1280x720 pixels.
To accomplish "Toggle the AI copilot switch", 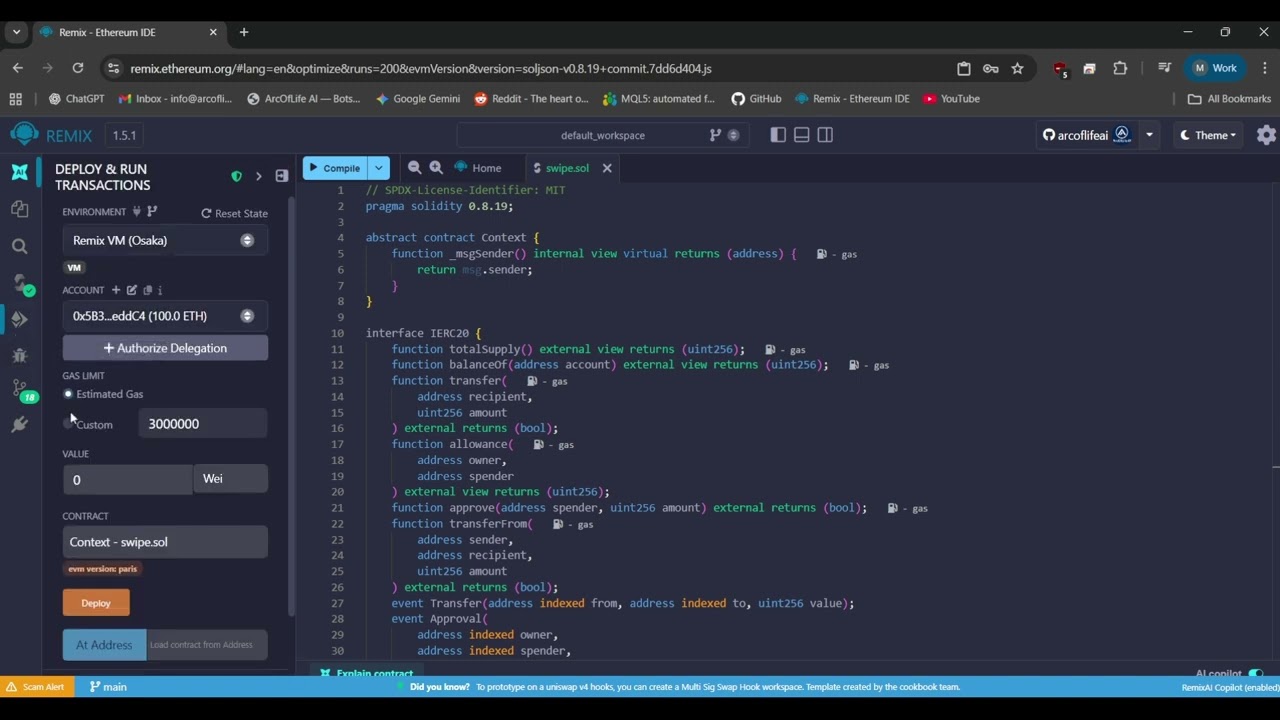I will (1256, 674).
